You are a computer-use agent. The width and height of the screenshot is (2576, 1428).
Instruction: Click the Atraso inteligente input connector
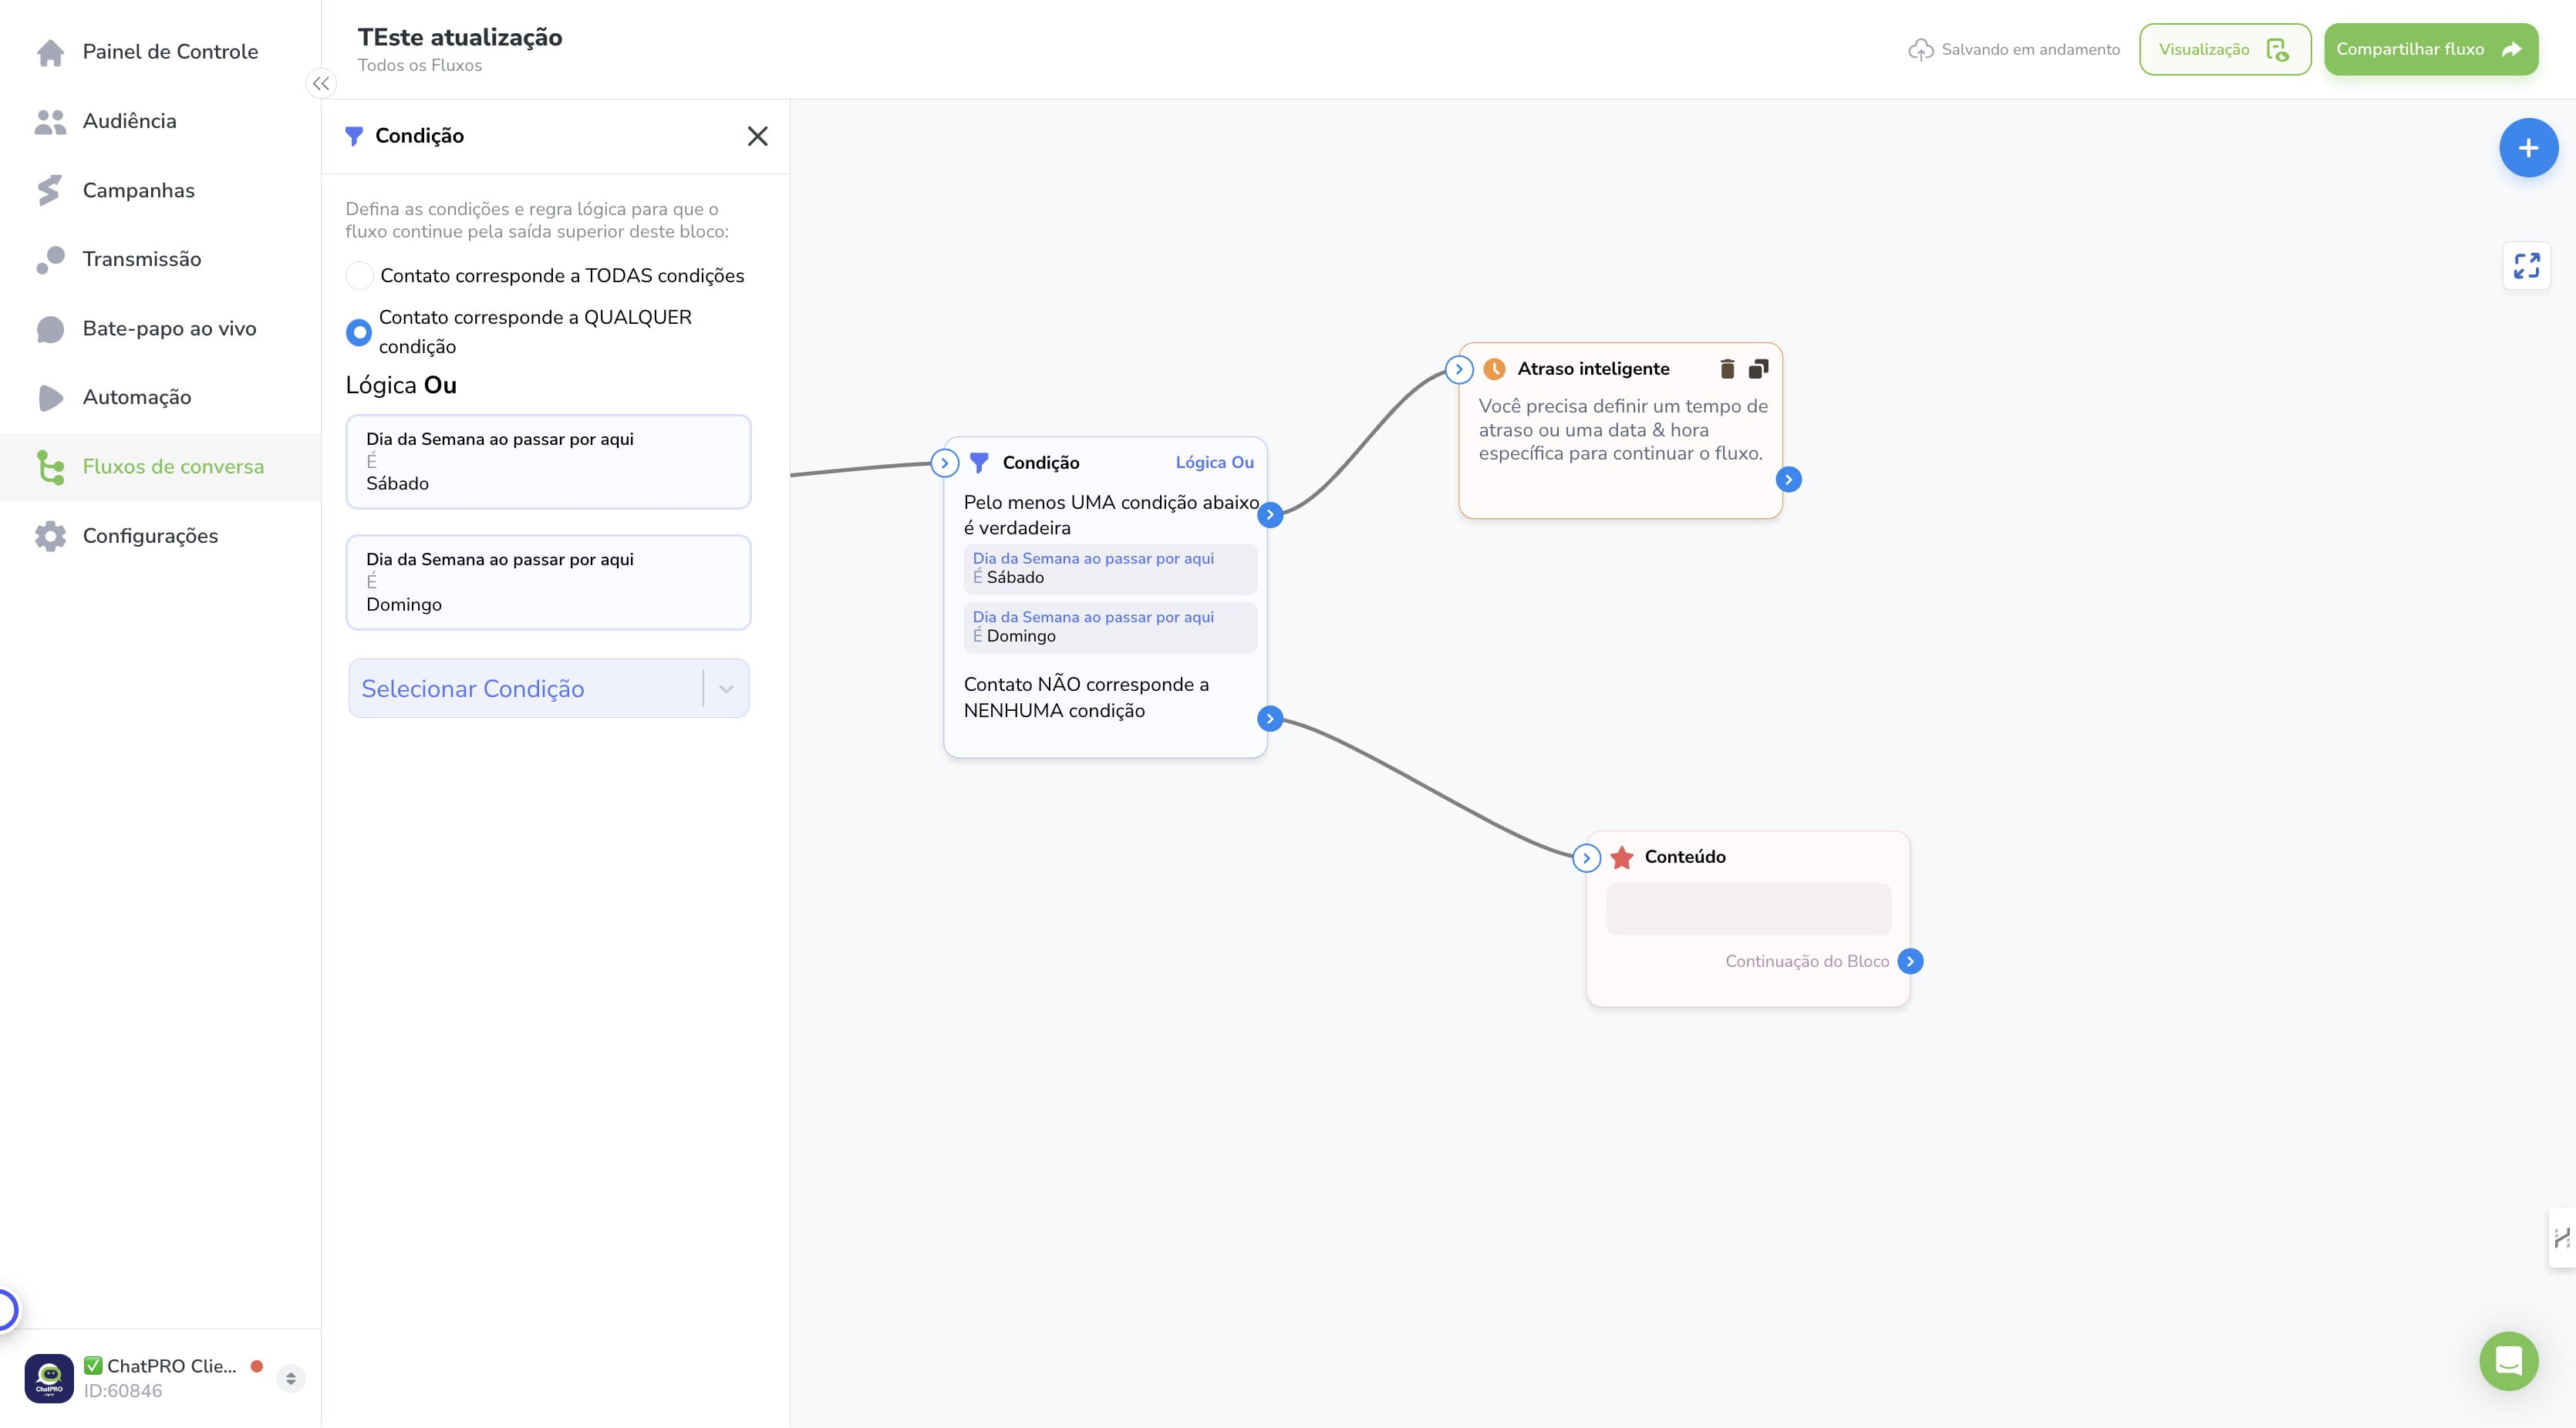[x=1459, y=370]
